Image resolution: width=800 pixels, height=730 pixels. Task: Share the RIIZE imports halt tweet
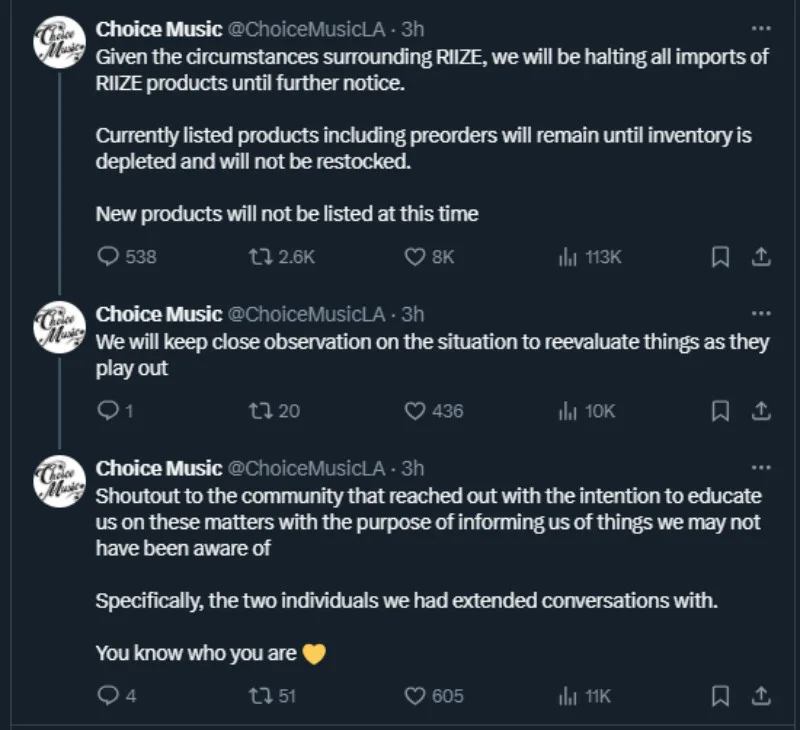click(760, 257)
